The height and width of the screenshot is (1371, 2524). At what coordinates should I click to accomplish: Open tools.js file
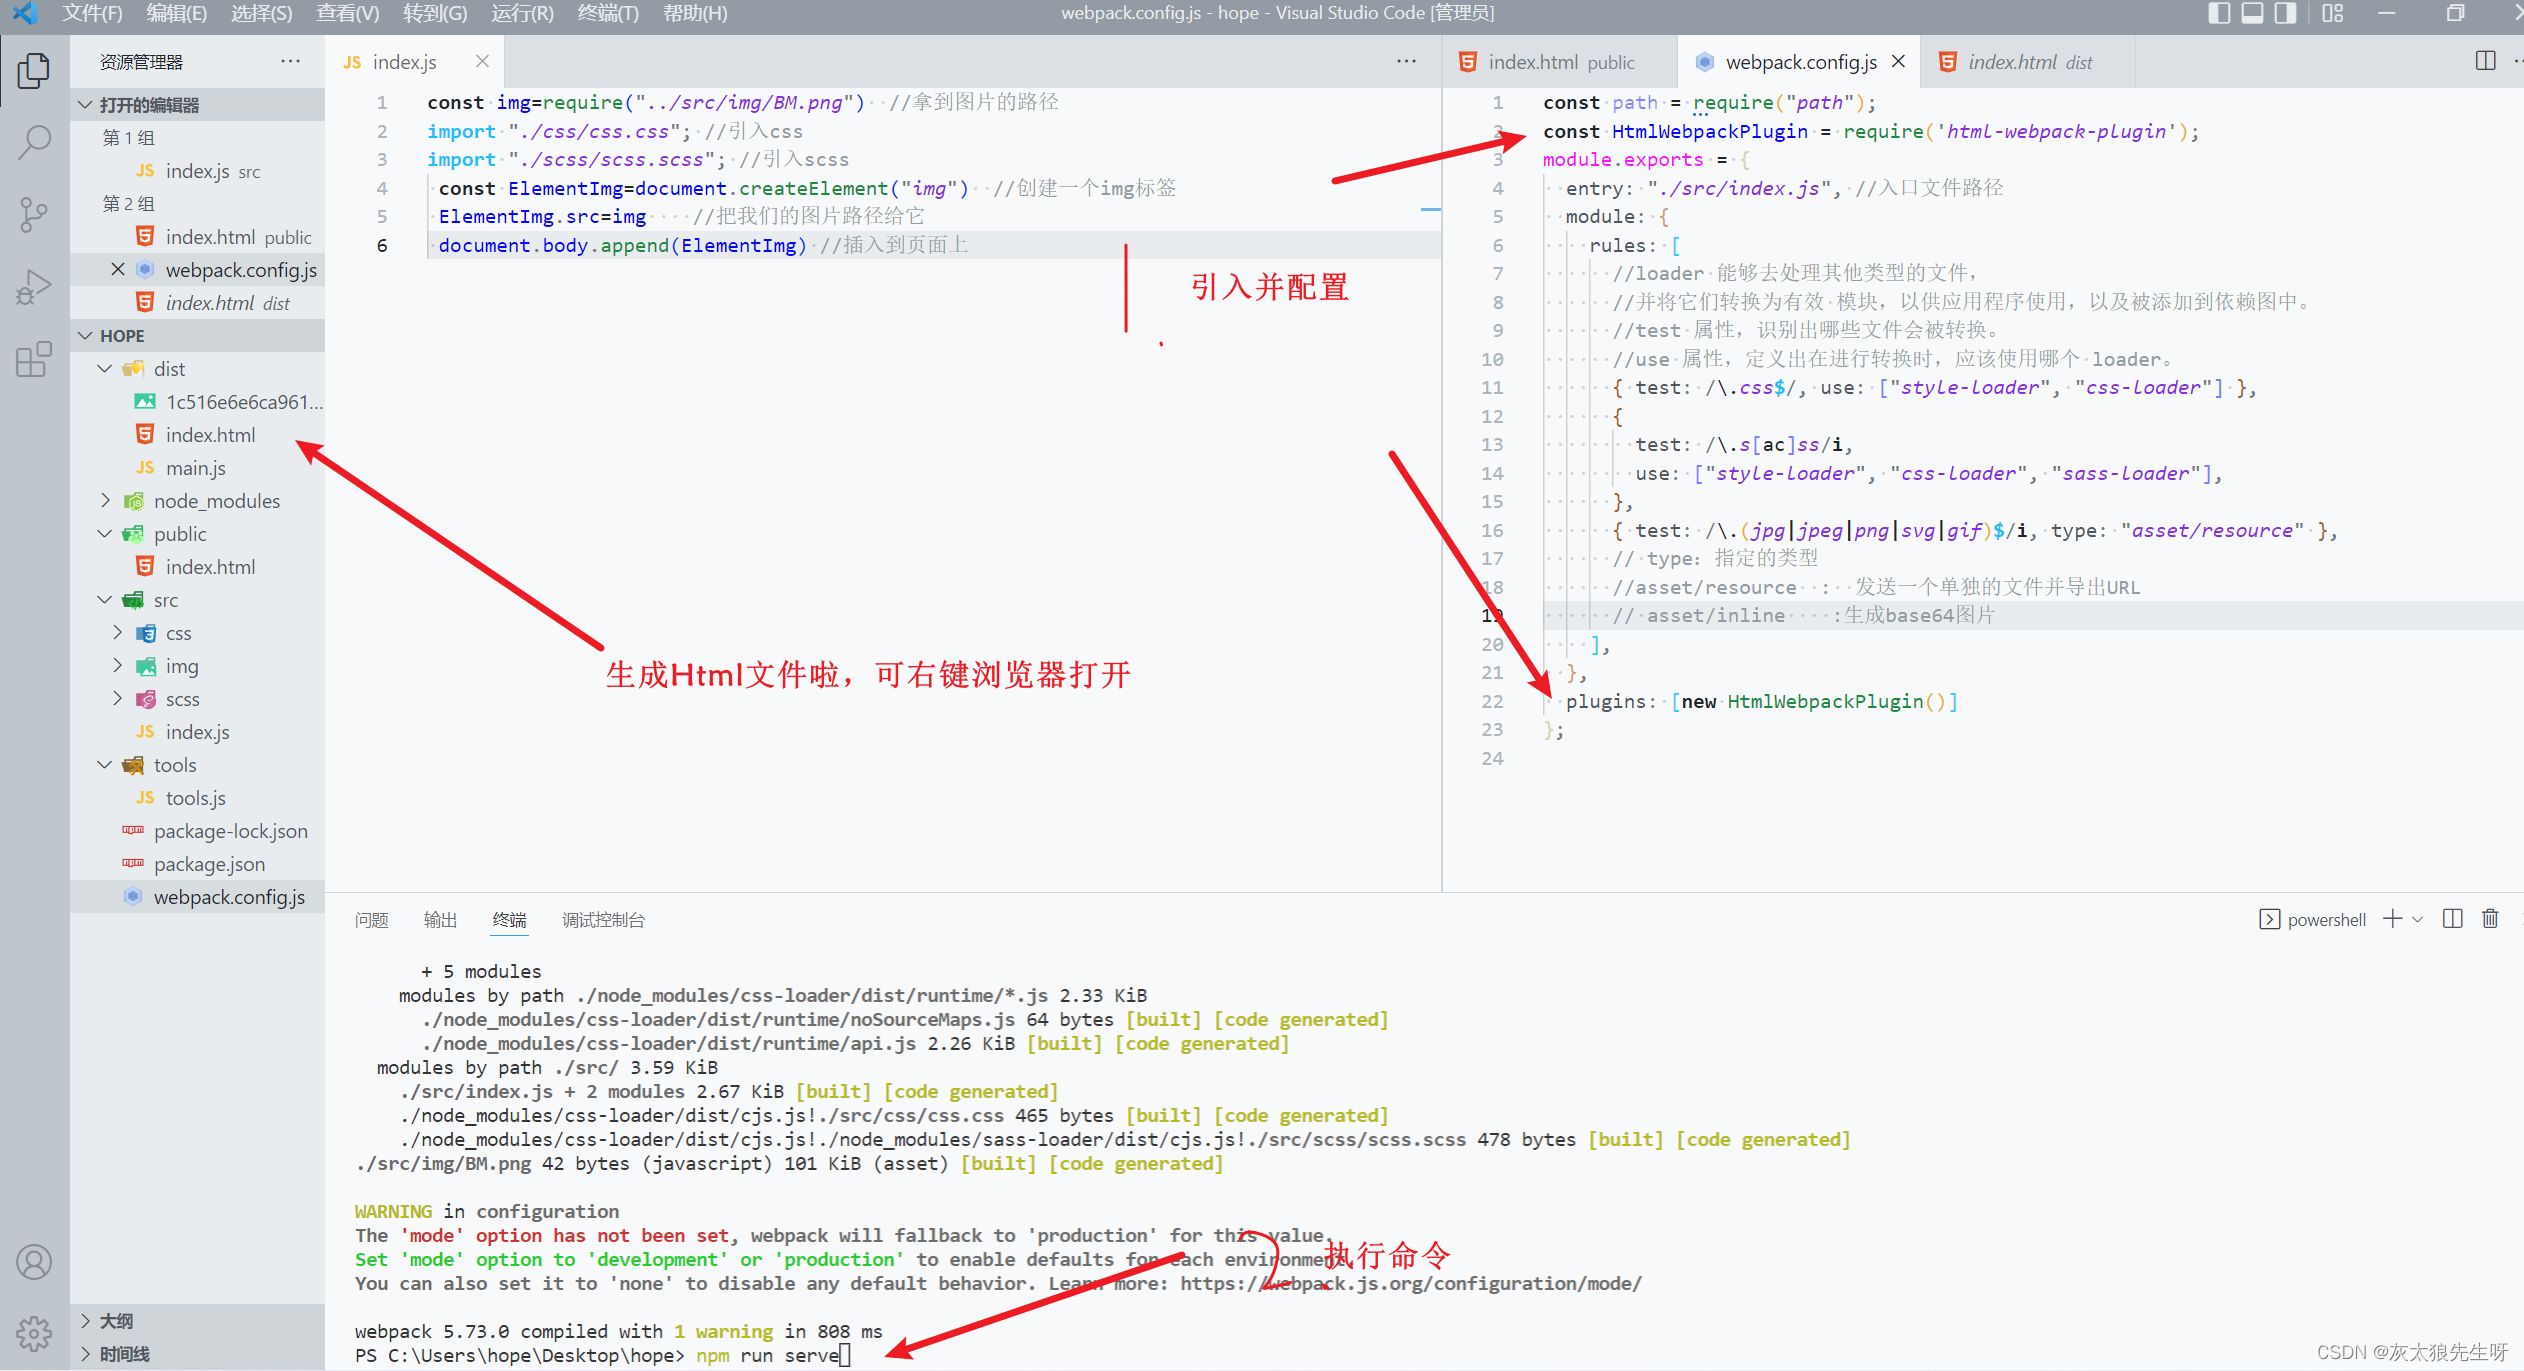pos(197,798)
